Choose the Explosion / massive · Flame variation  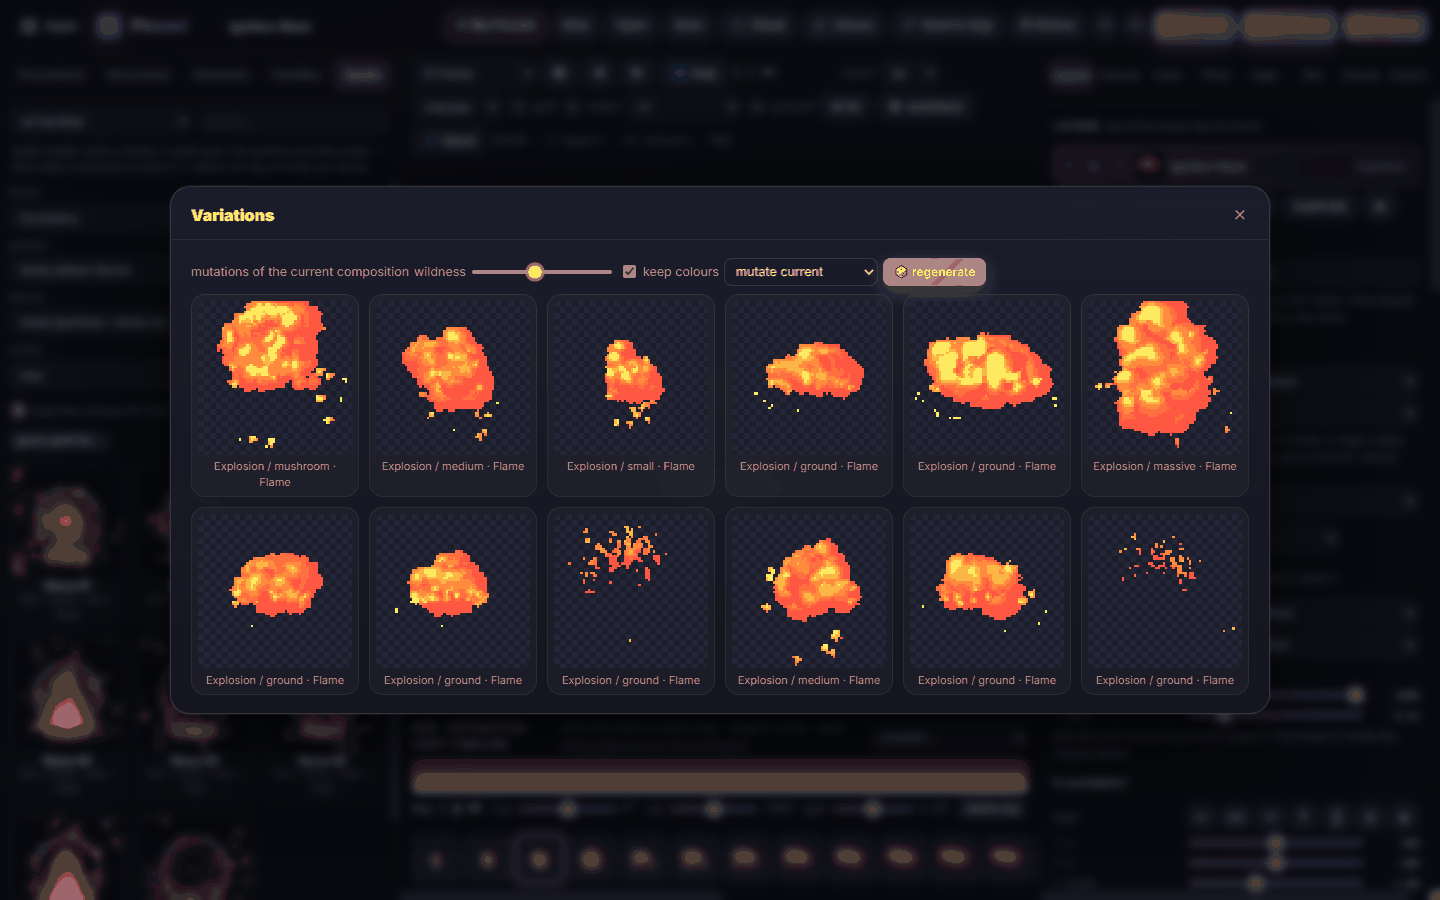(1165, 395)
